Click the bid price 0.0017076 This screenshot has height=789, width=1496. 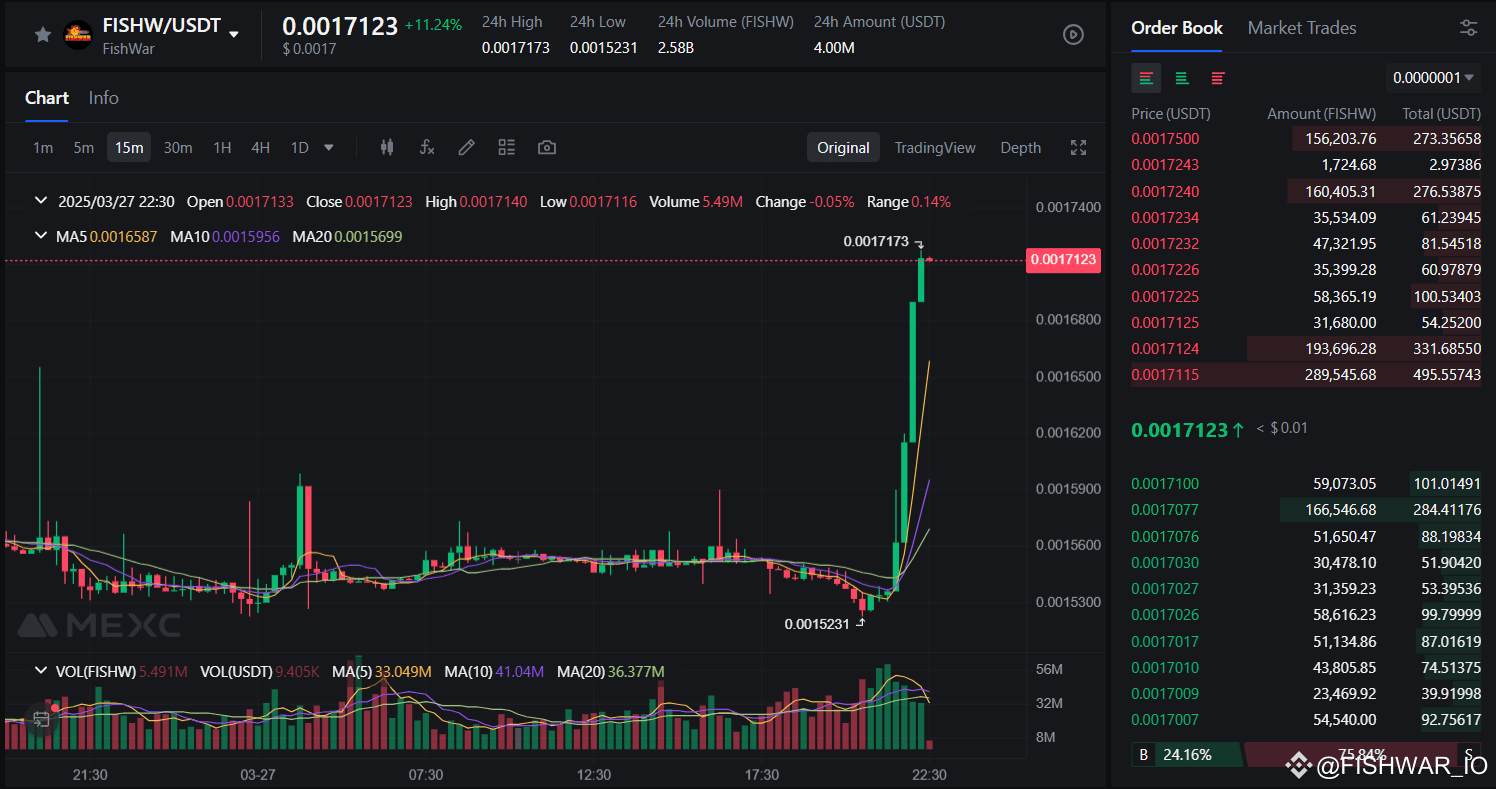click(x=1165, y=537)
